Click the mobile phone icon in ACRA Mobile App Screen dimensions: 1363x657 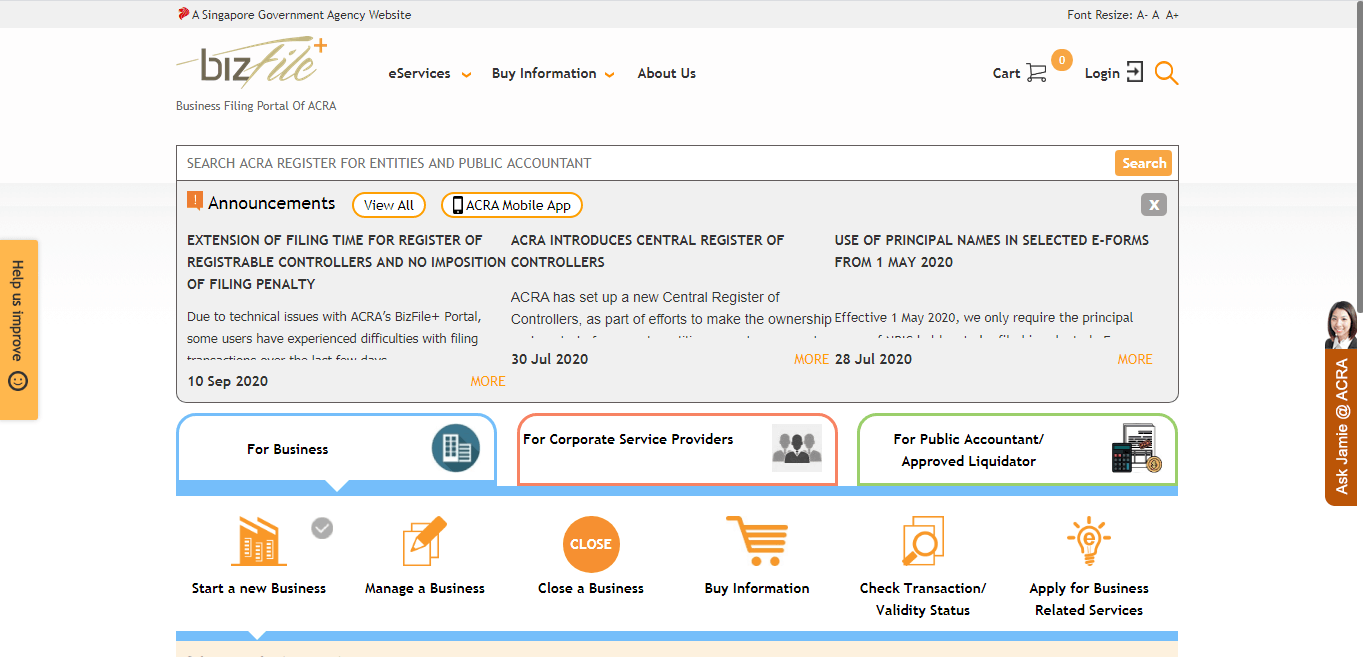tap(458, 205)
